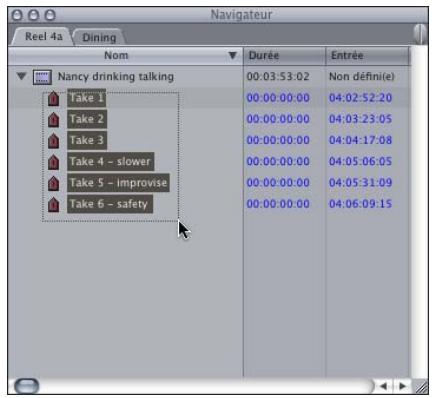Click the Take 6 – safety duration value
This screenshot has width=432, height=398.
click(278, 204)
